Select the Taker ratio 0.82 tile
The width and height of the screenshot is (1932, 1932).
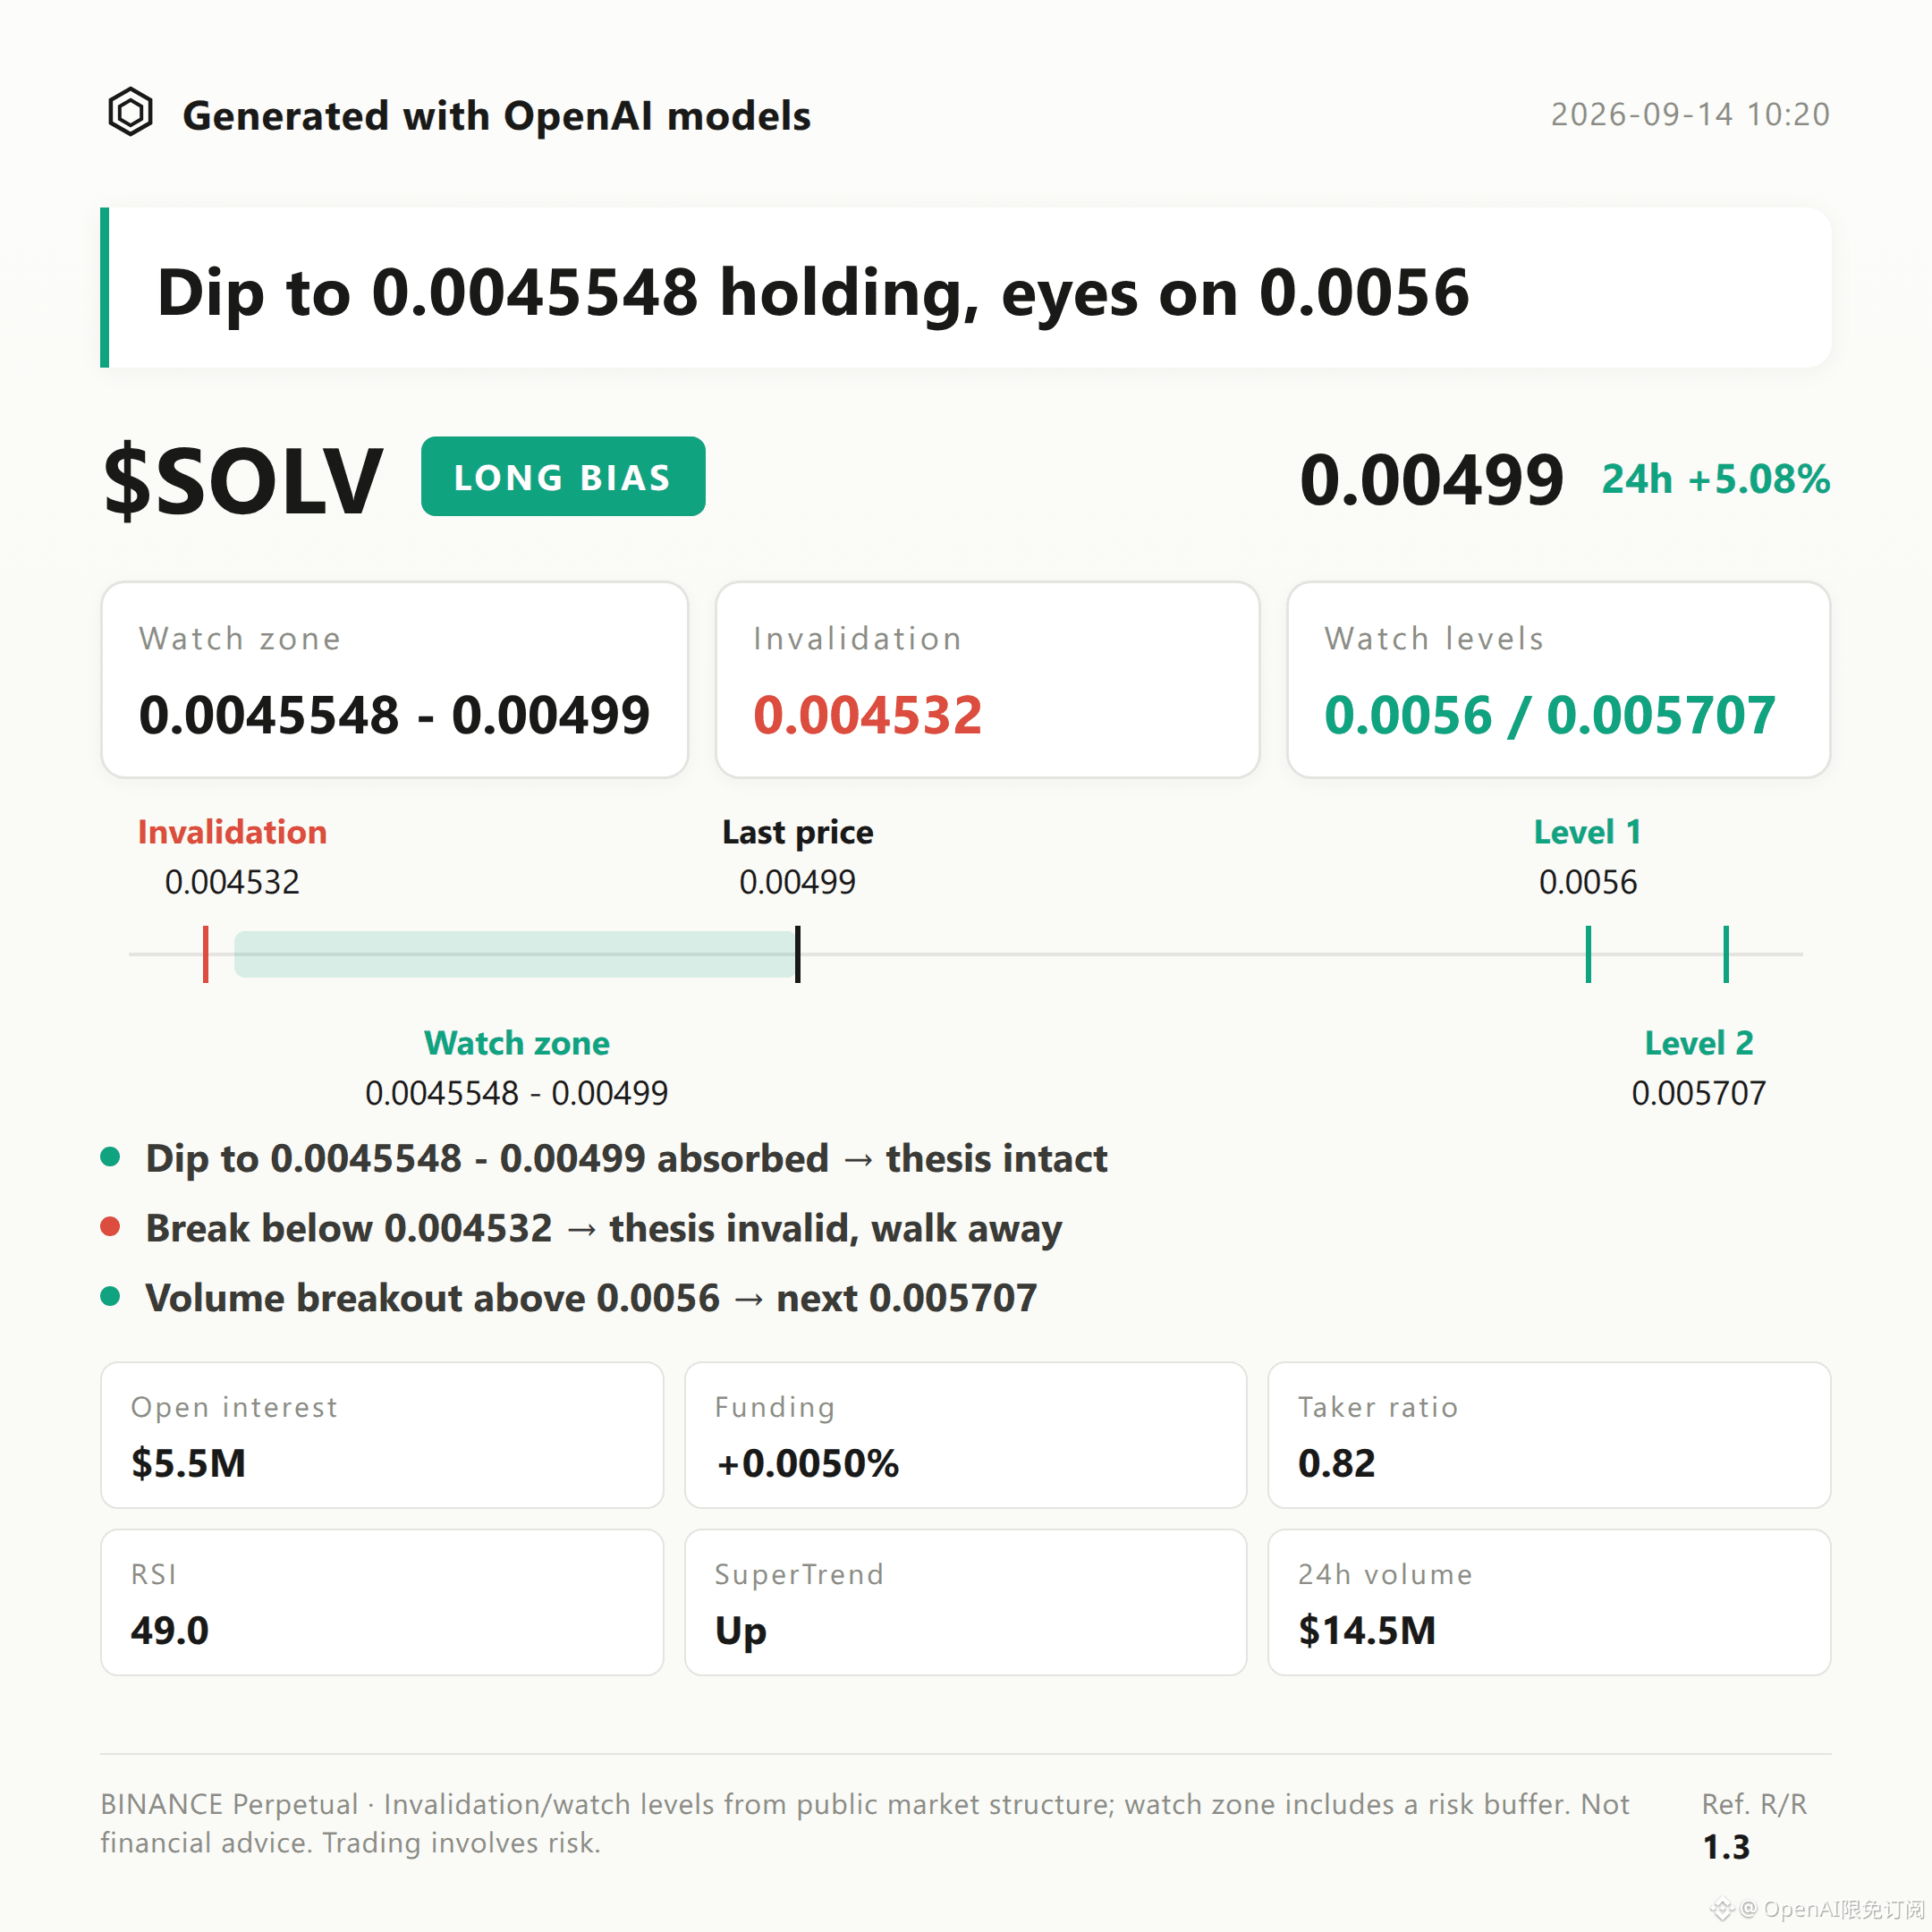[1549, 1435]
